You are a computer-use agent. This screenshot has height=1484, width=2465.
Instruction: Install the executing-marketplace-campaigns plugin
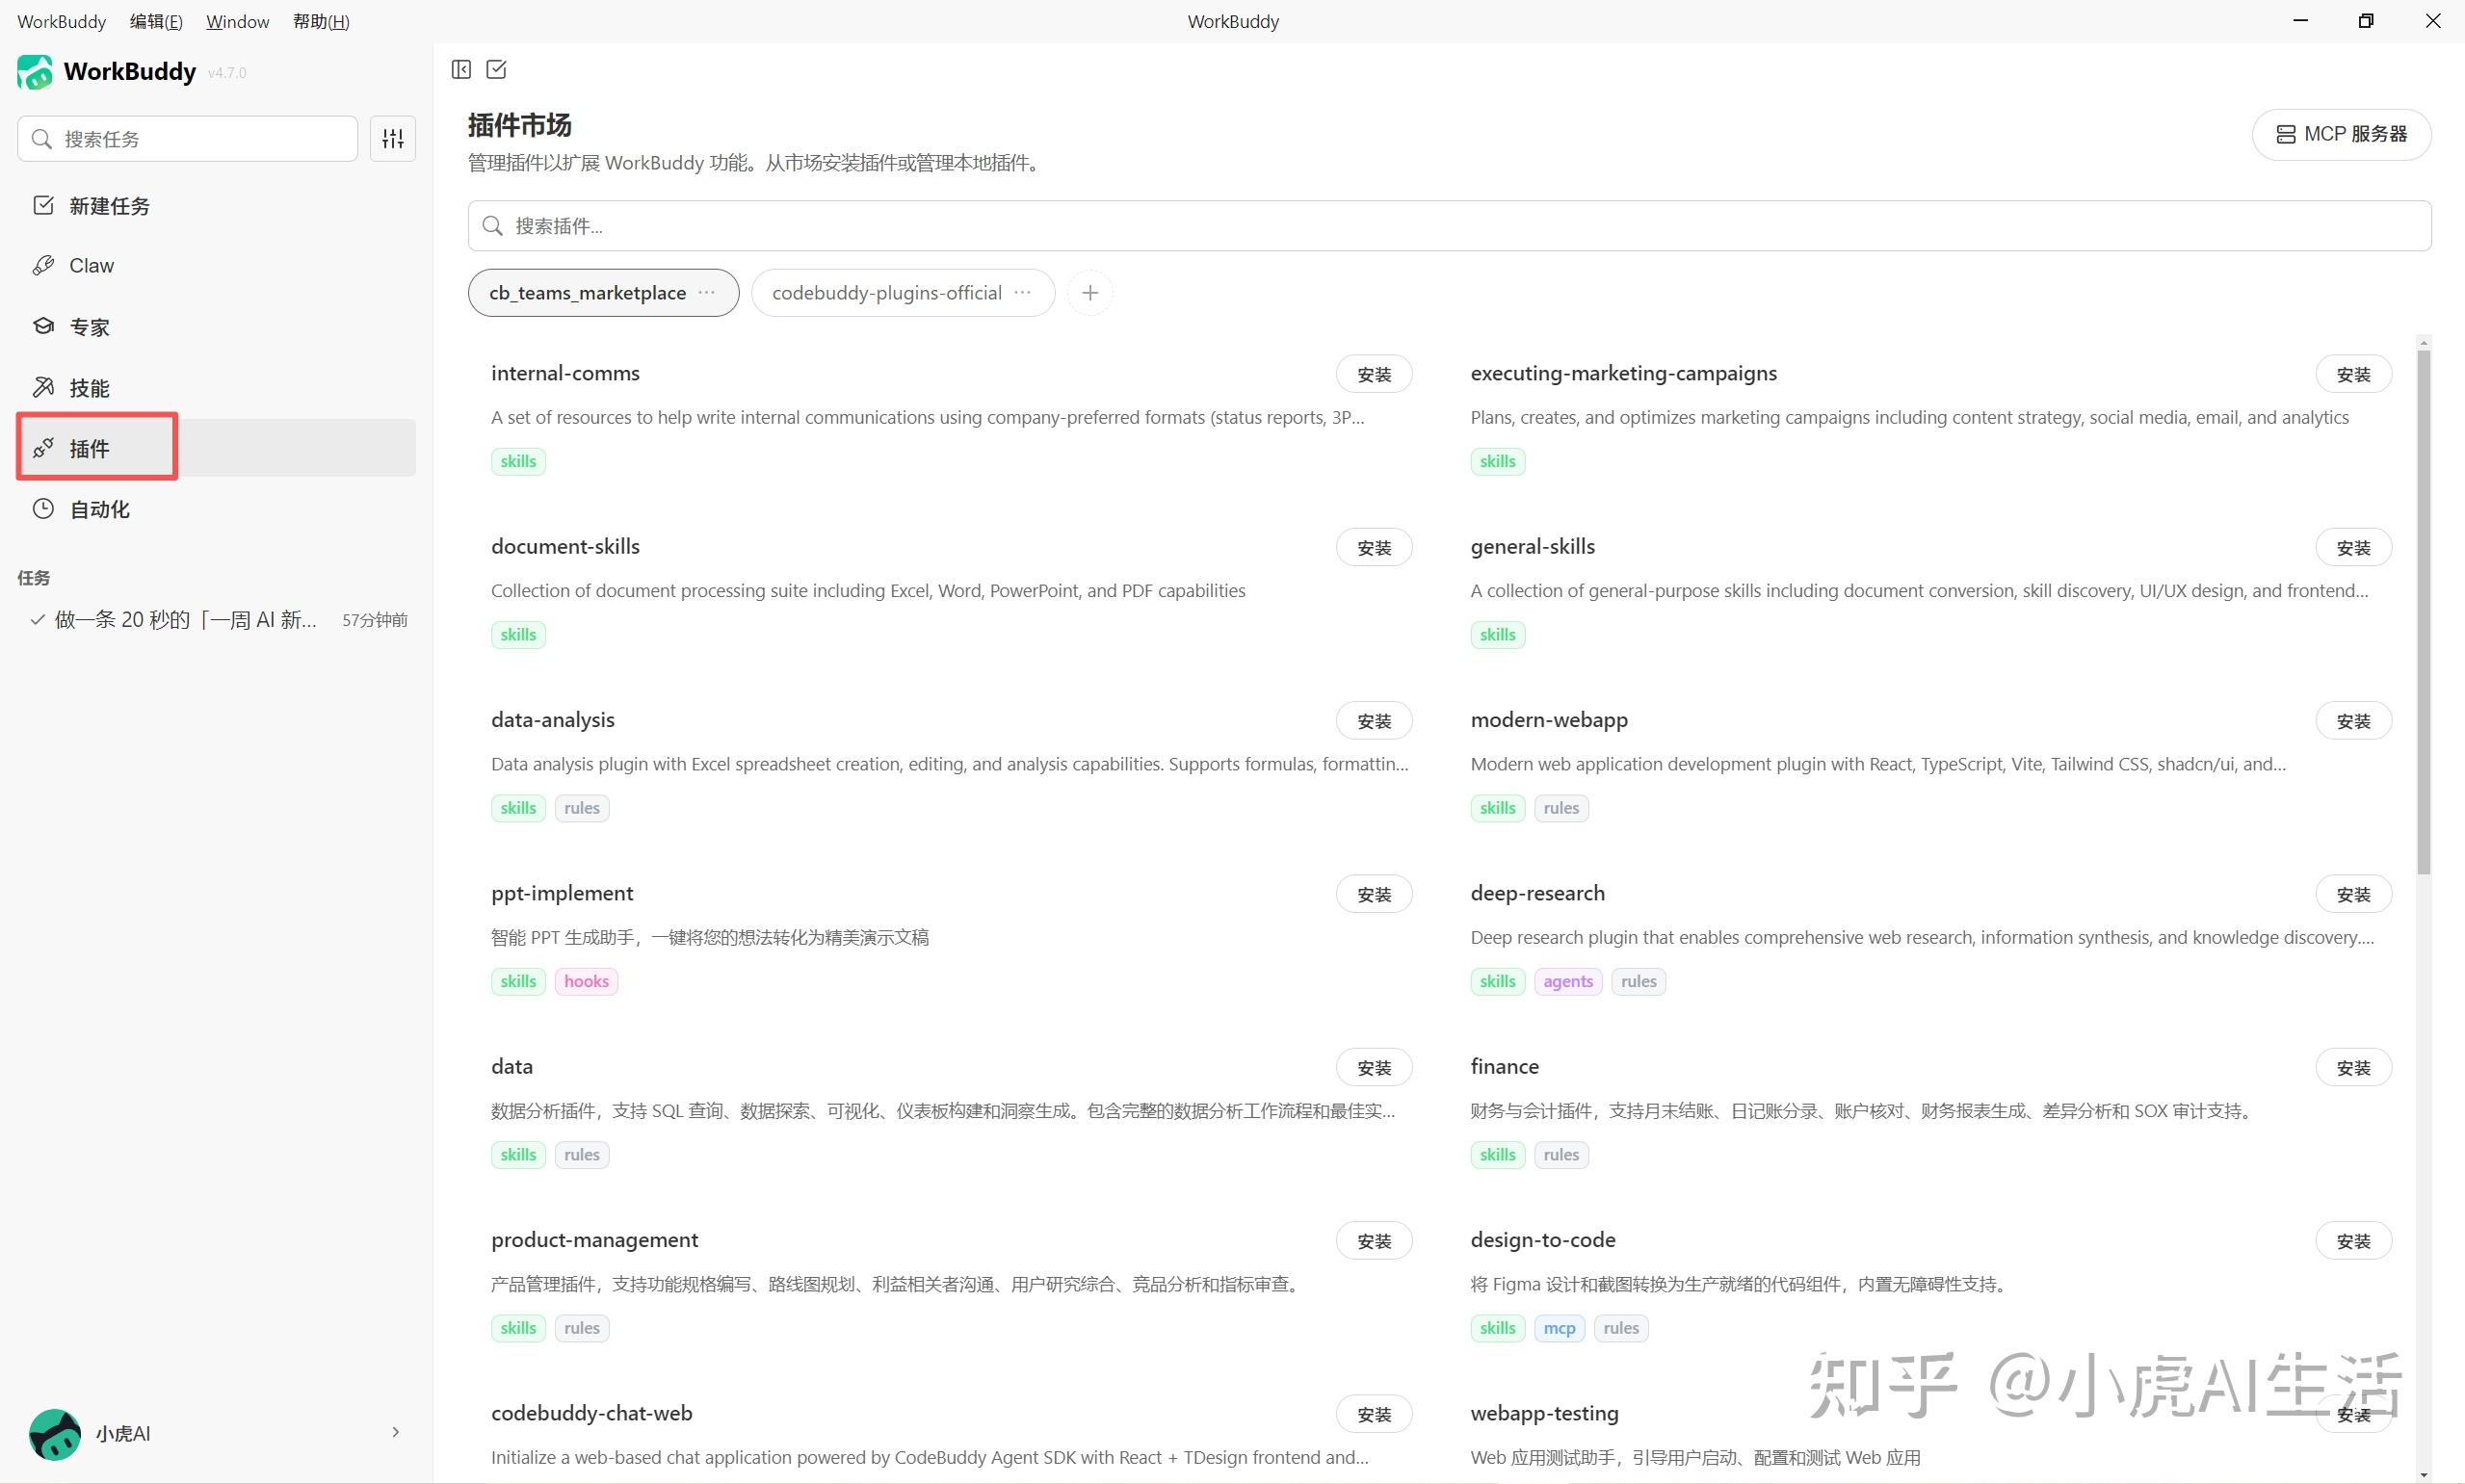(x=2353, y=374)
